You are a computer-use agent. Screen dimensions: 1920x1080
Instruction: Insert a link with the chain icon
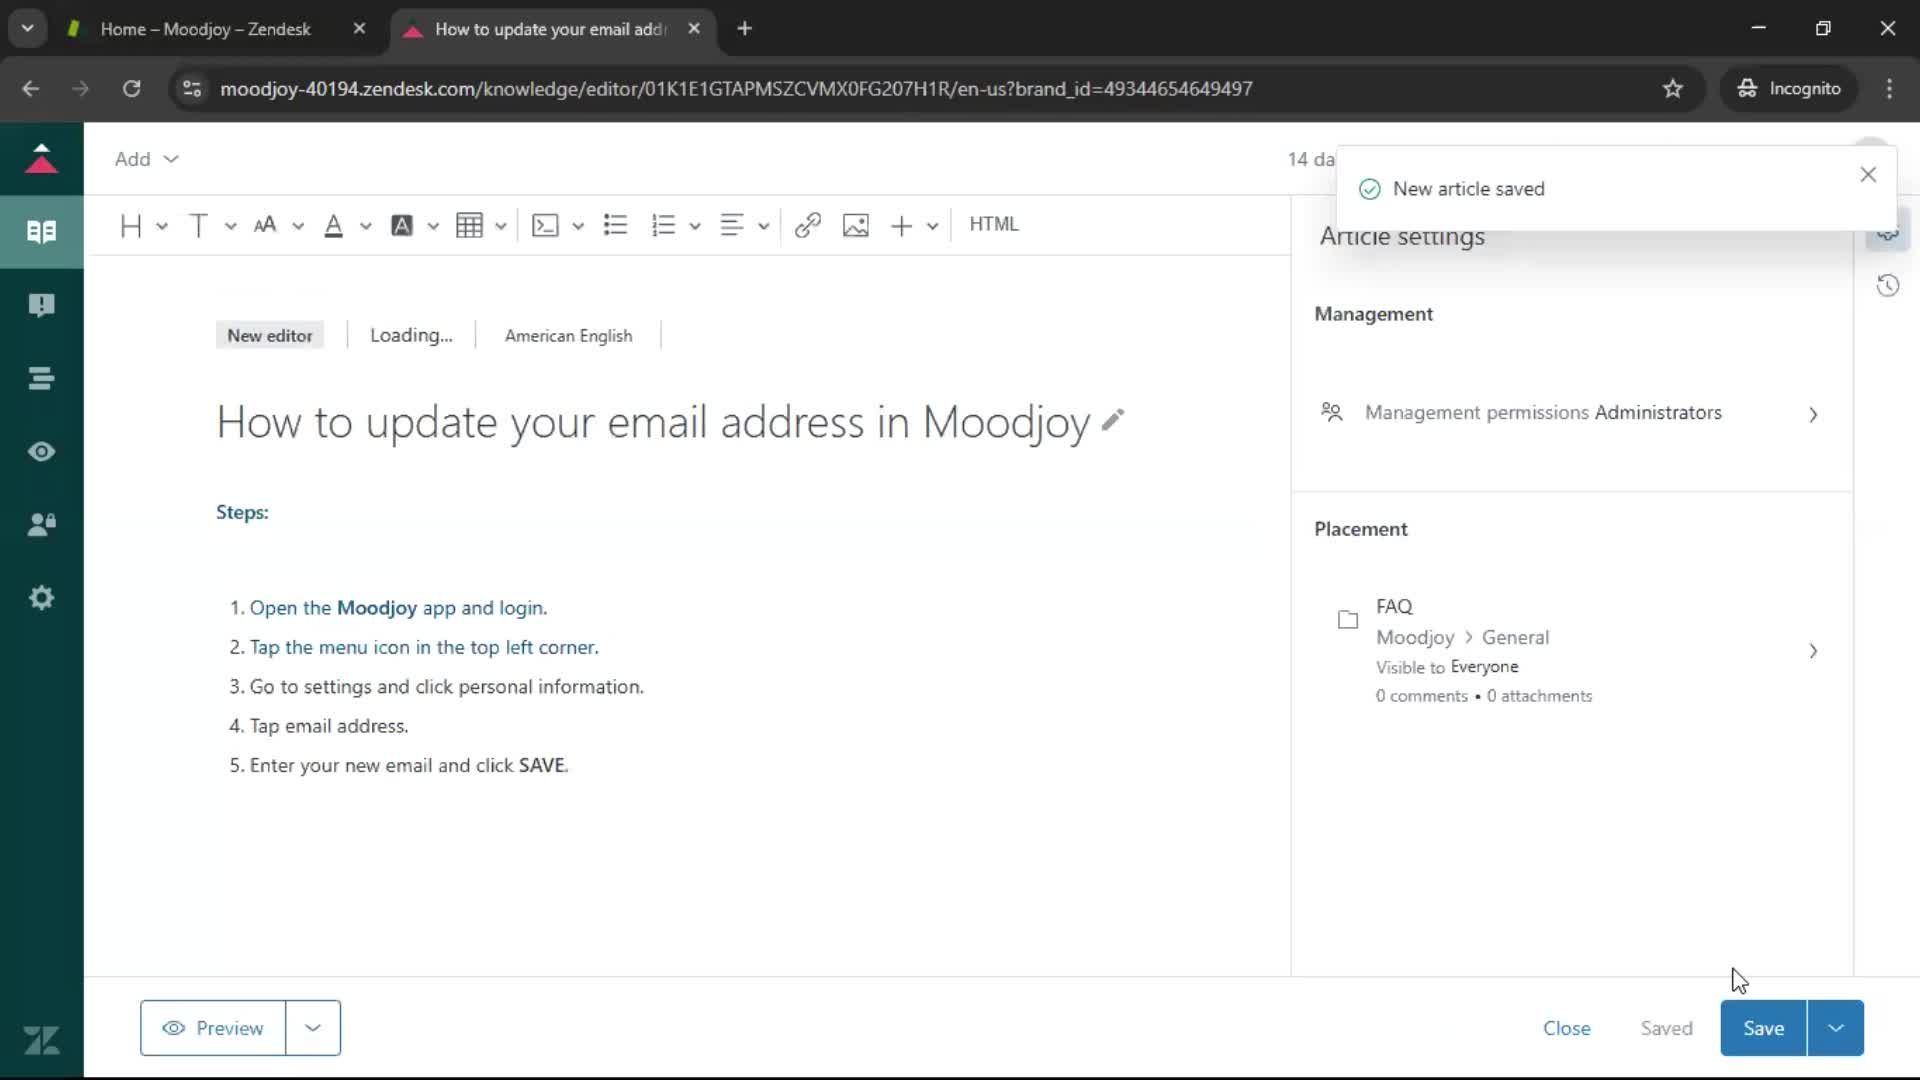[808, 225]
